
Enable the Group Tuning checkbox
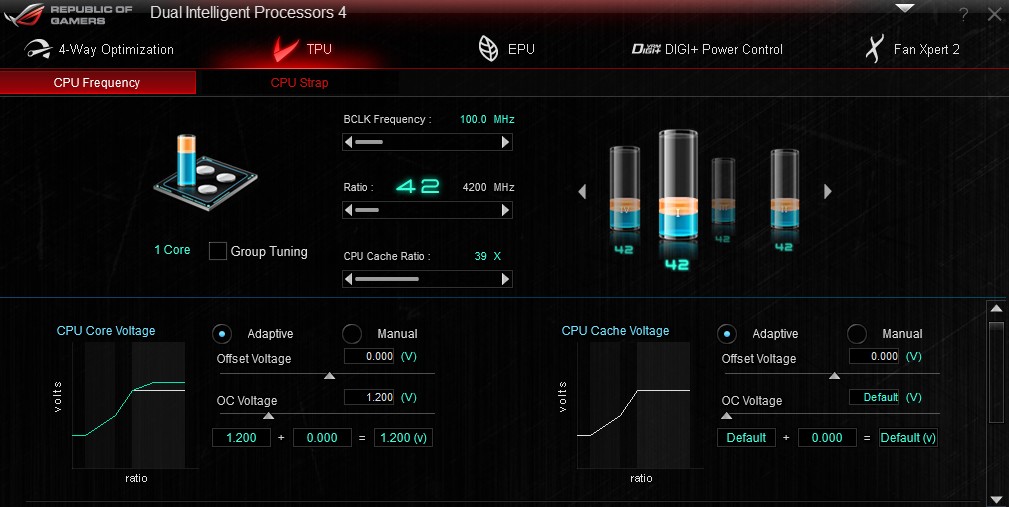click(218, 252)
